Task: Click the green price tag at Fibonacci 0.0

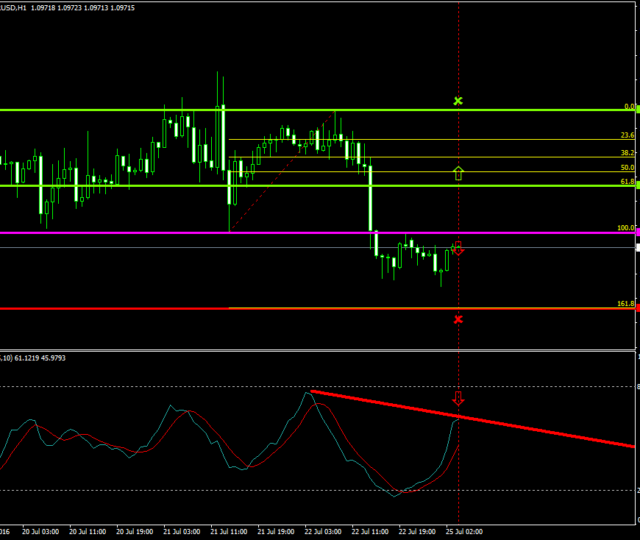Action: click(x=636, y=109)
